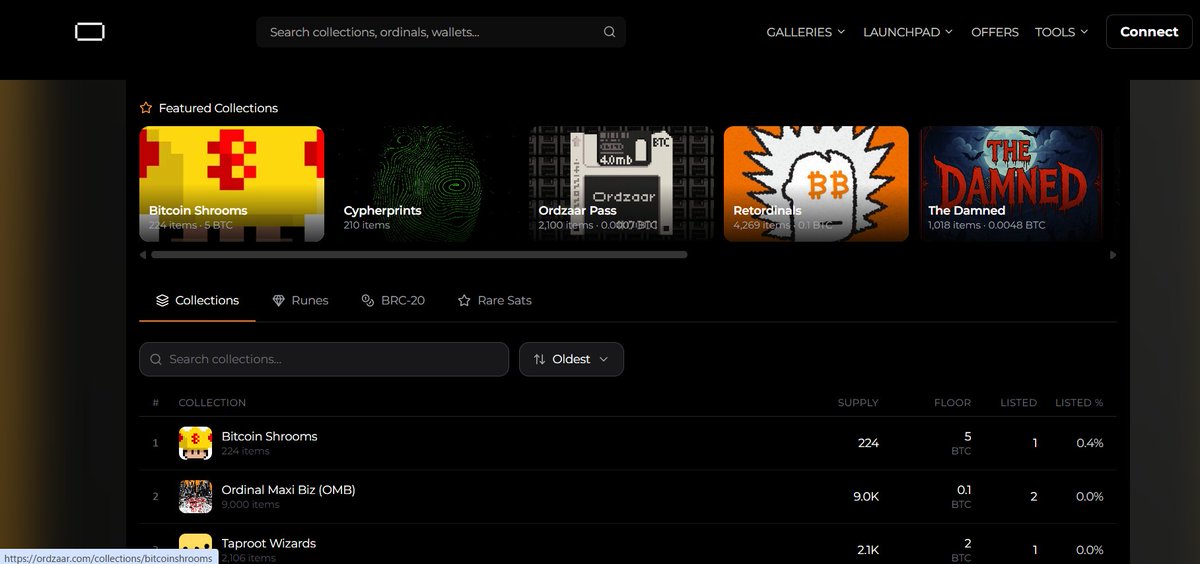Click the Rare Sats tab star icon
Screen dimensions: 1200x564
click(x=464, y=300)
